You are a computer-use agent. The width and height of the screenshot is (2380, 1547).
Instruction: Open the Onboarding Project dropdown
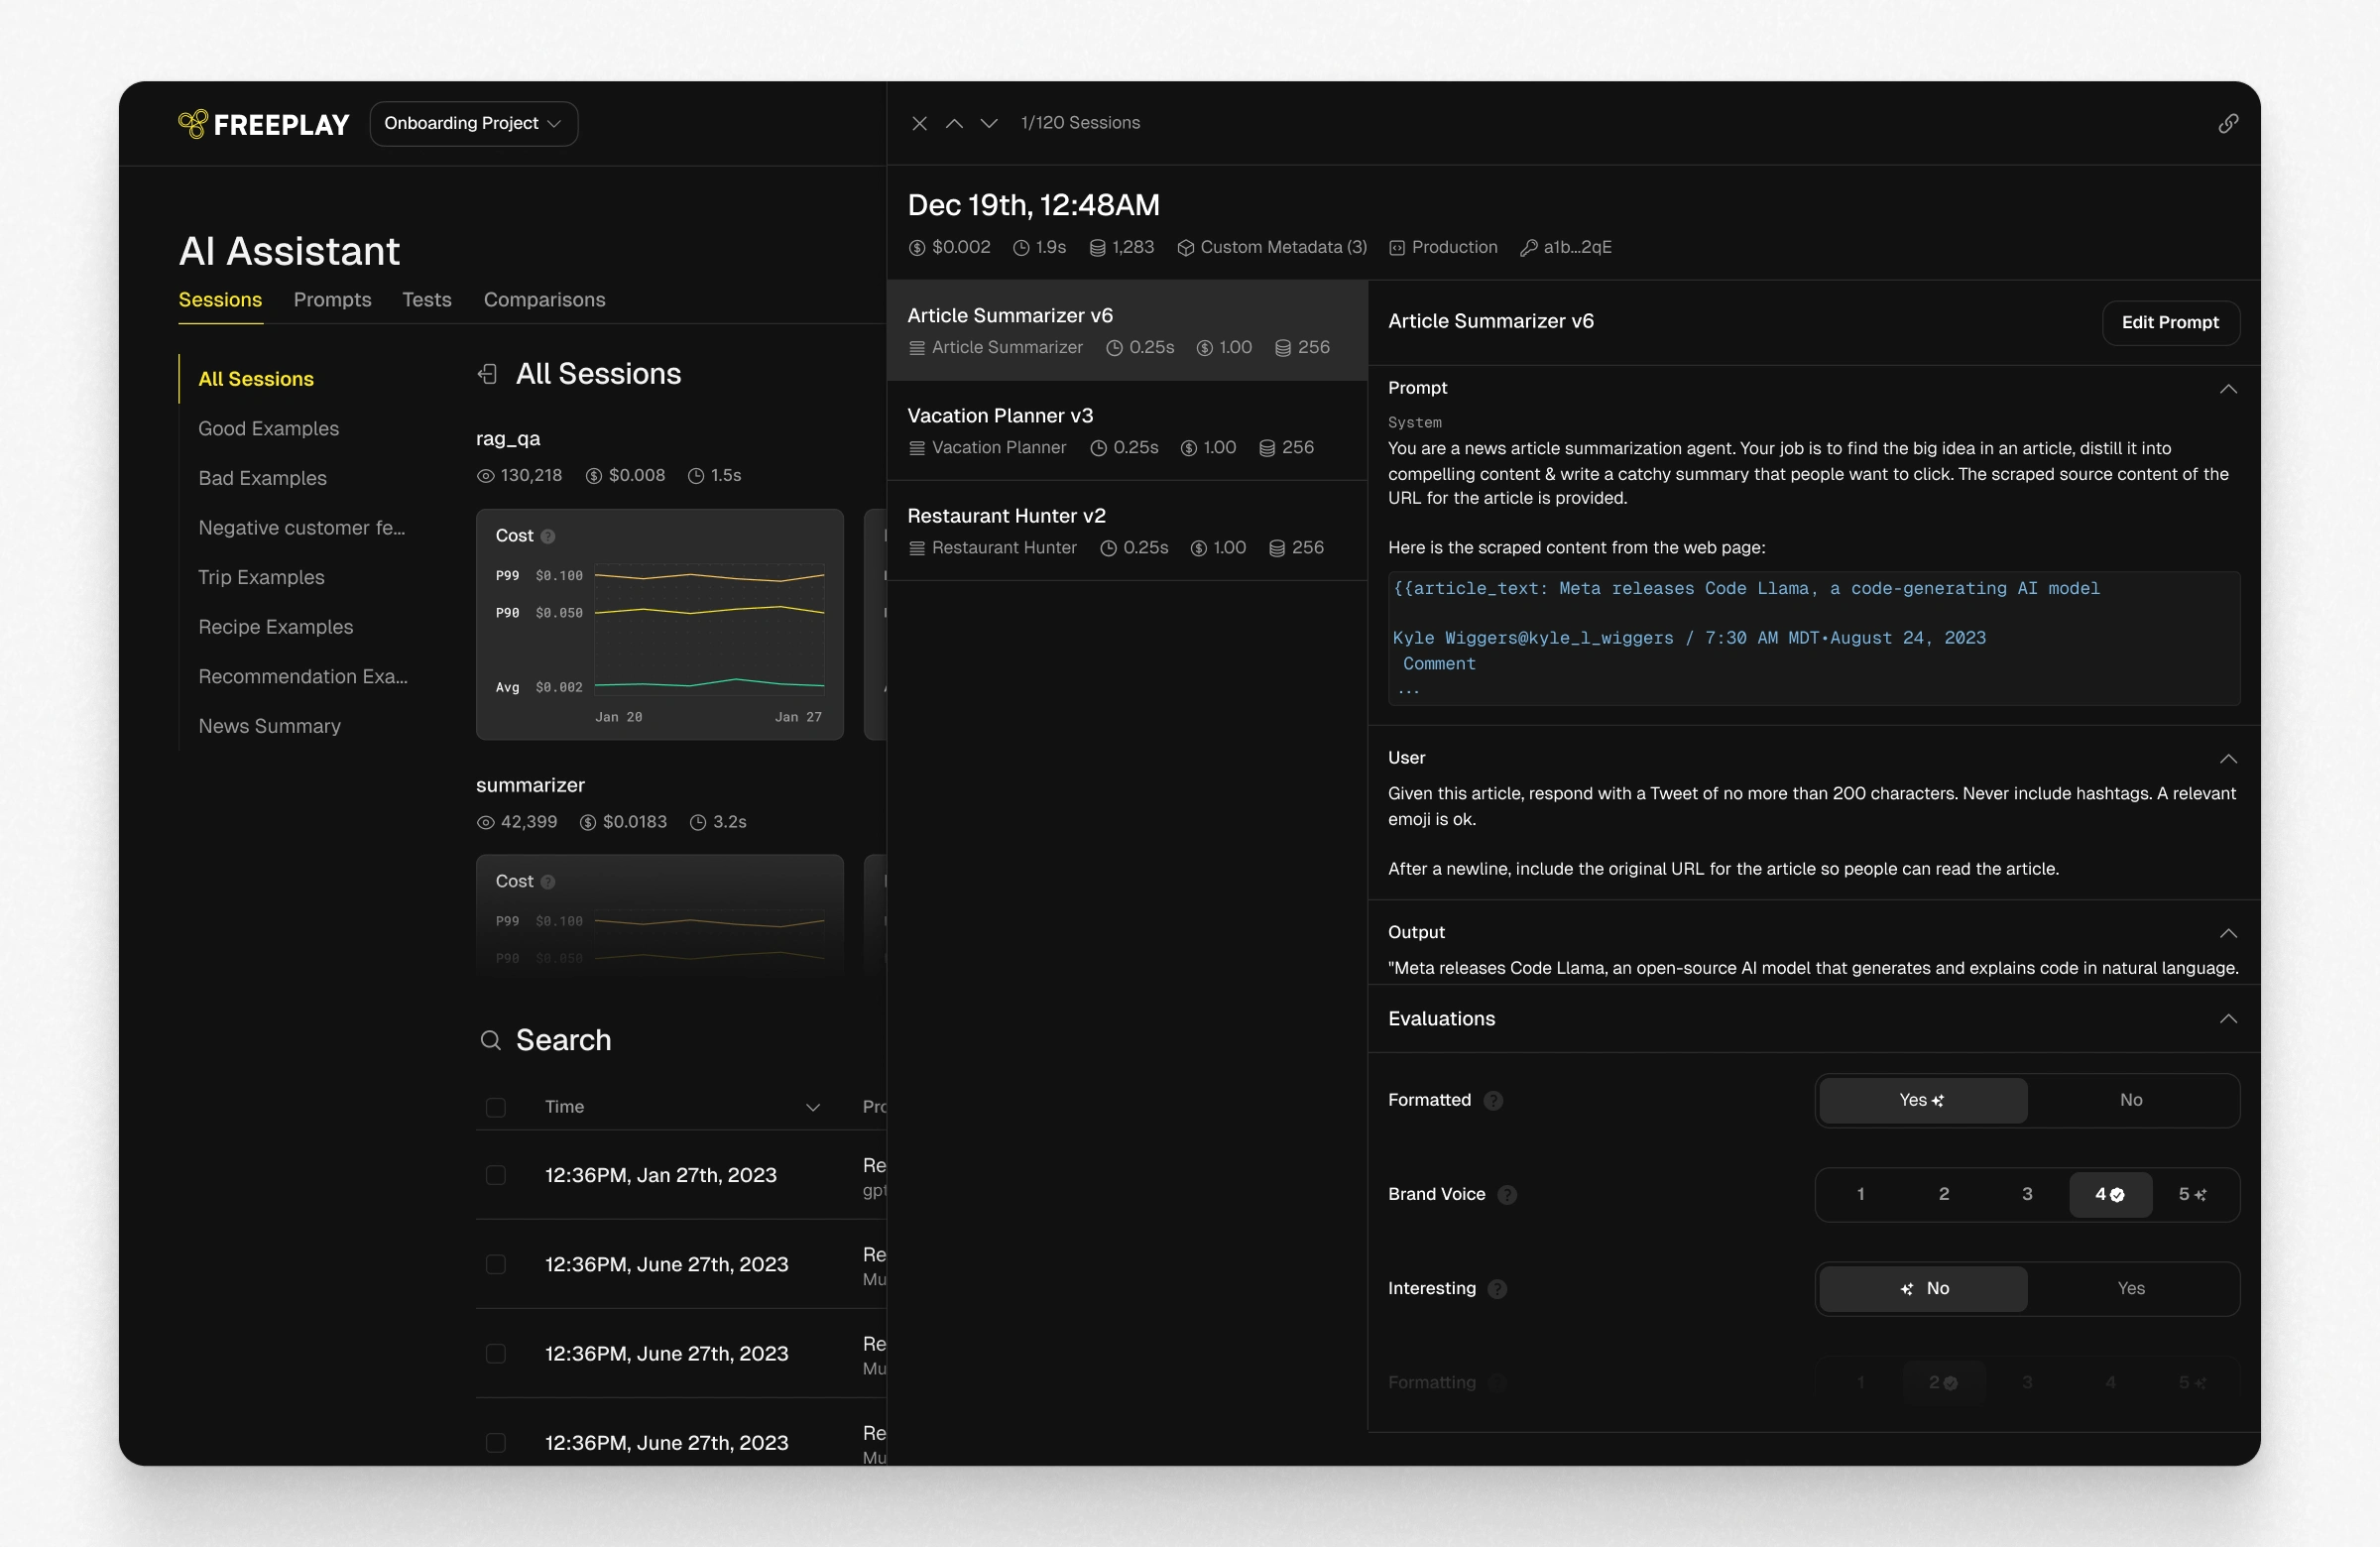click(473, 123)
